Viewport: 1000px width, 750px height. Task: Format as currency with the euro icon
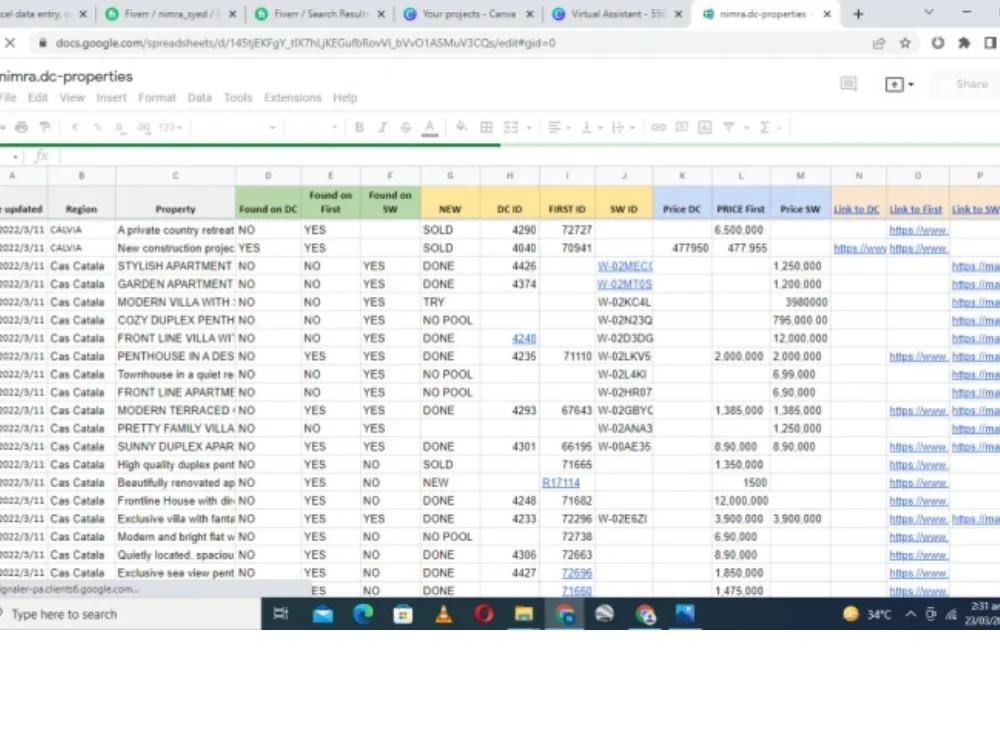pyautogui.click(x=75, y=127)
